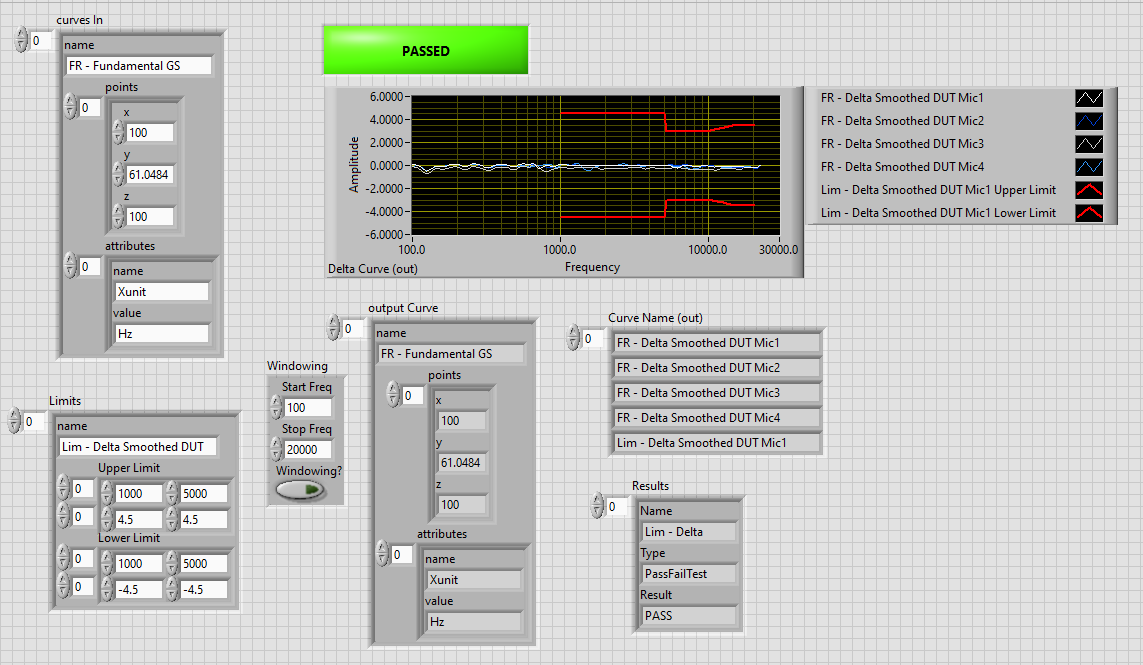Click the red Mic1 Upper Limit plot icon
The height and width of the screenshot is (665, 1143).
(x=1088, y=190)
